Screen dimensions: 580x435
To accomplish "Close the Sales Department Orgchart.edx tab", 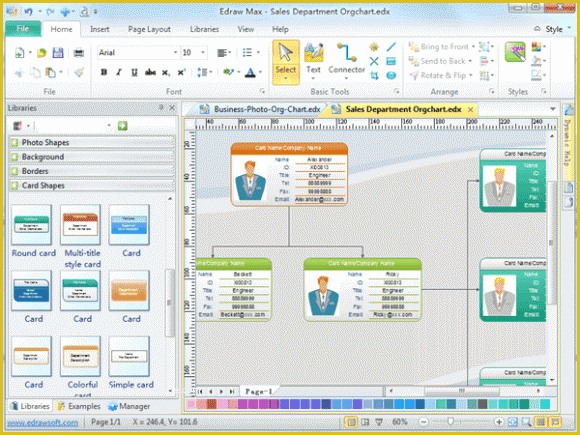I will click(x=471, y=109).
